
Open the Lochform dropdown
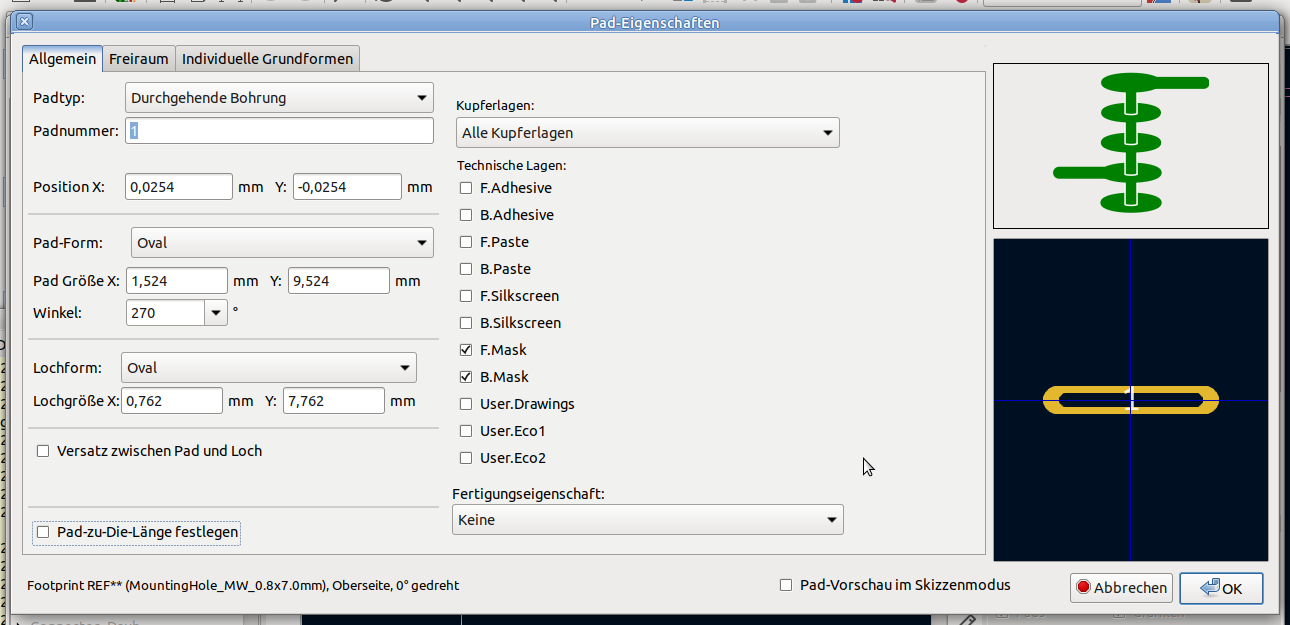[268, 368]
